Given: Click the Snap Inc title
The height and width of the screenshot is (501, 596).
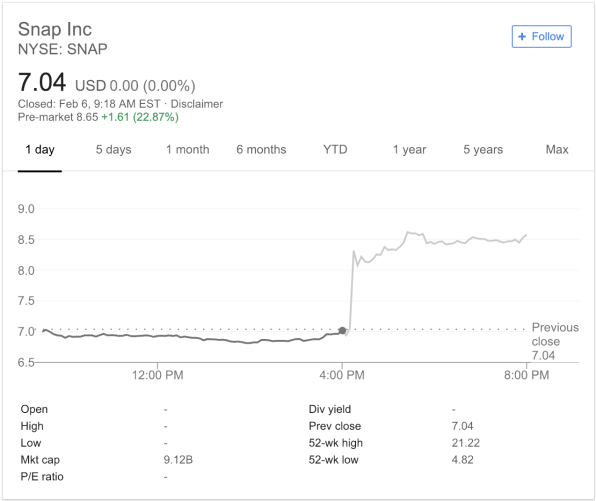Looking at the screenshot, I should [x=55, y=29].
